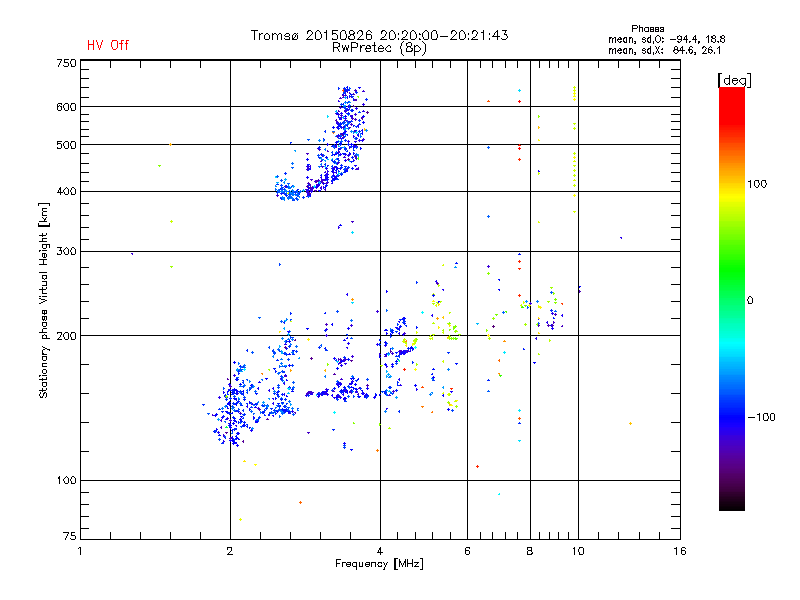
Task: Click x-axis tick label '4'
Action: click(x=380, y=551)
